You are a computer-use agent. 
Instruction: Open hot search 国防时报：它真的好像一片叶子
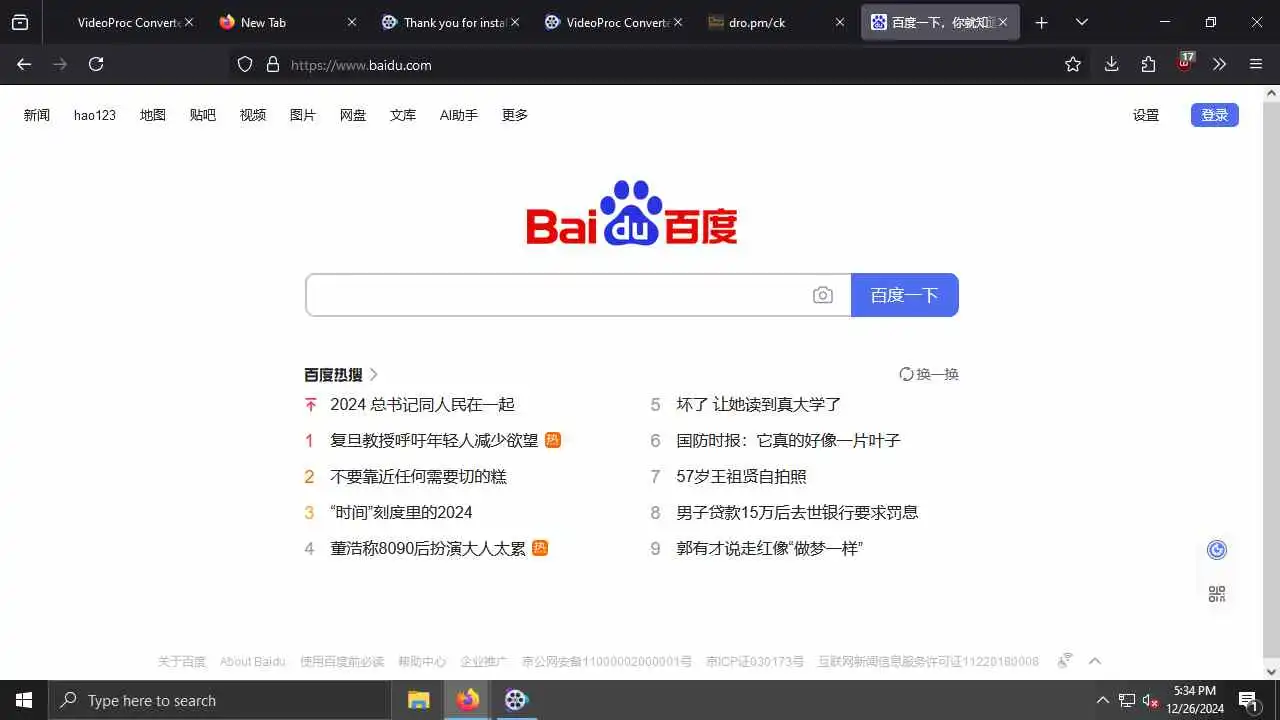[788, 440]
